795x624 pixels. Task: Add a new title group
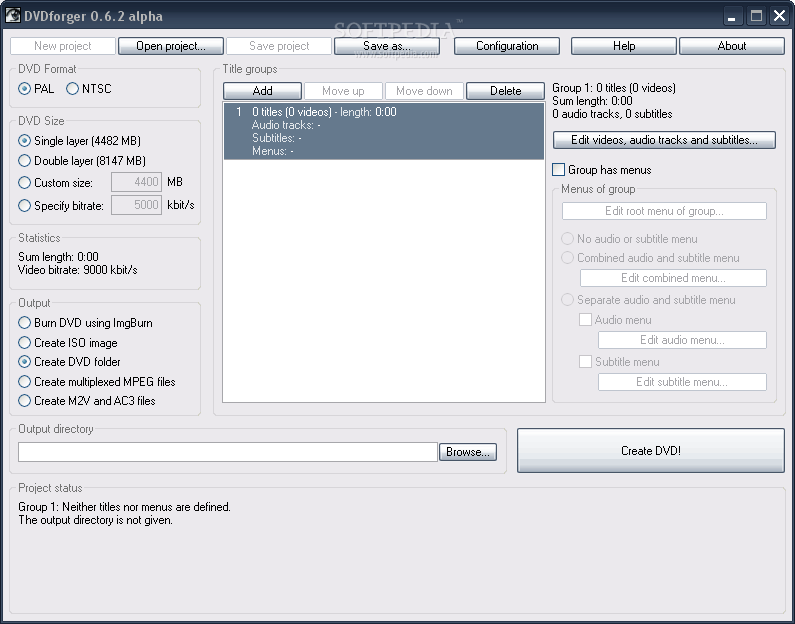(x=262, y=91)
